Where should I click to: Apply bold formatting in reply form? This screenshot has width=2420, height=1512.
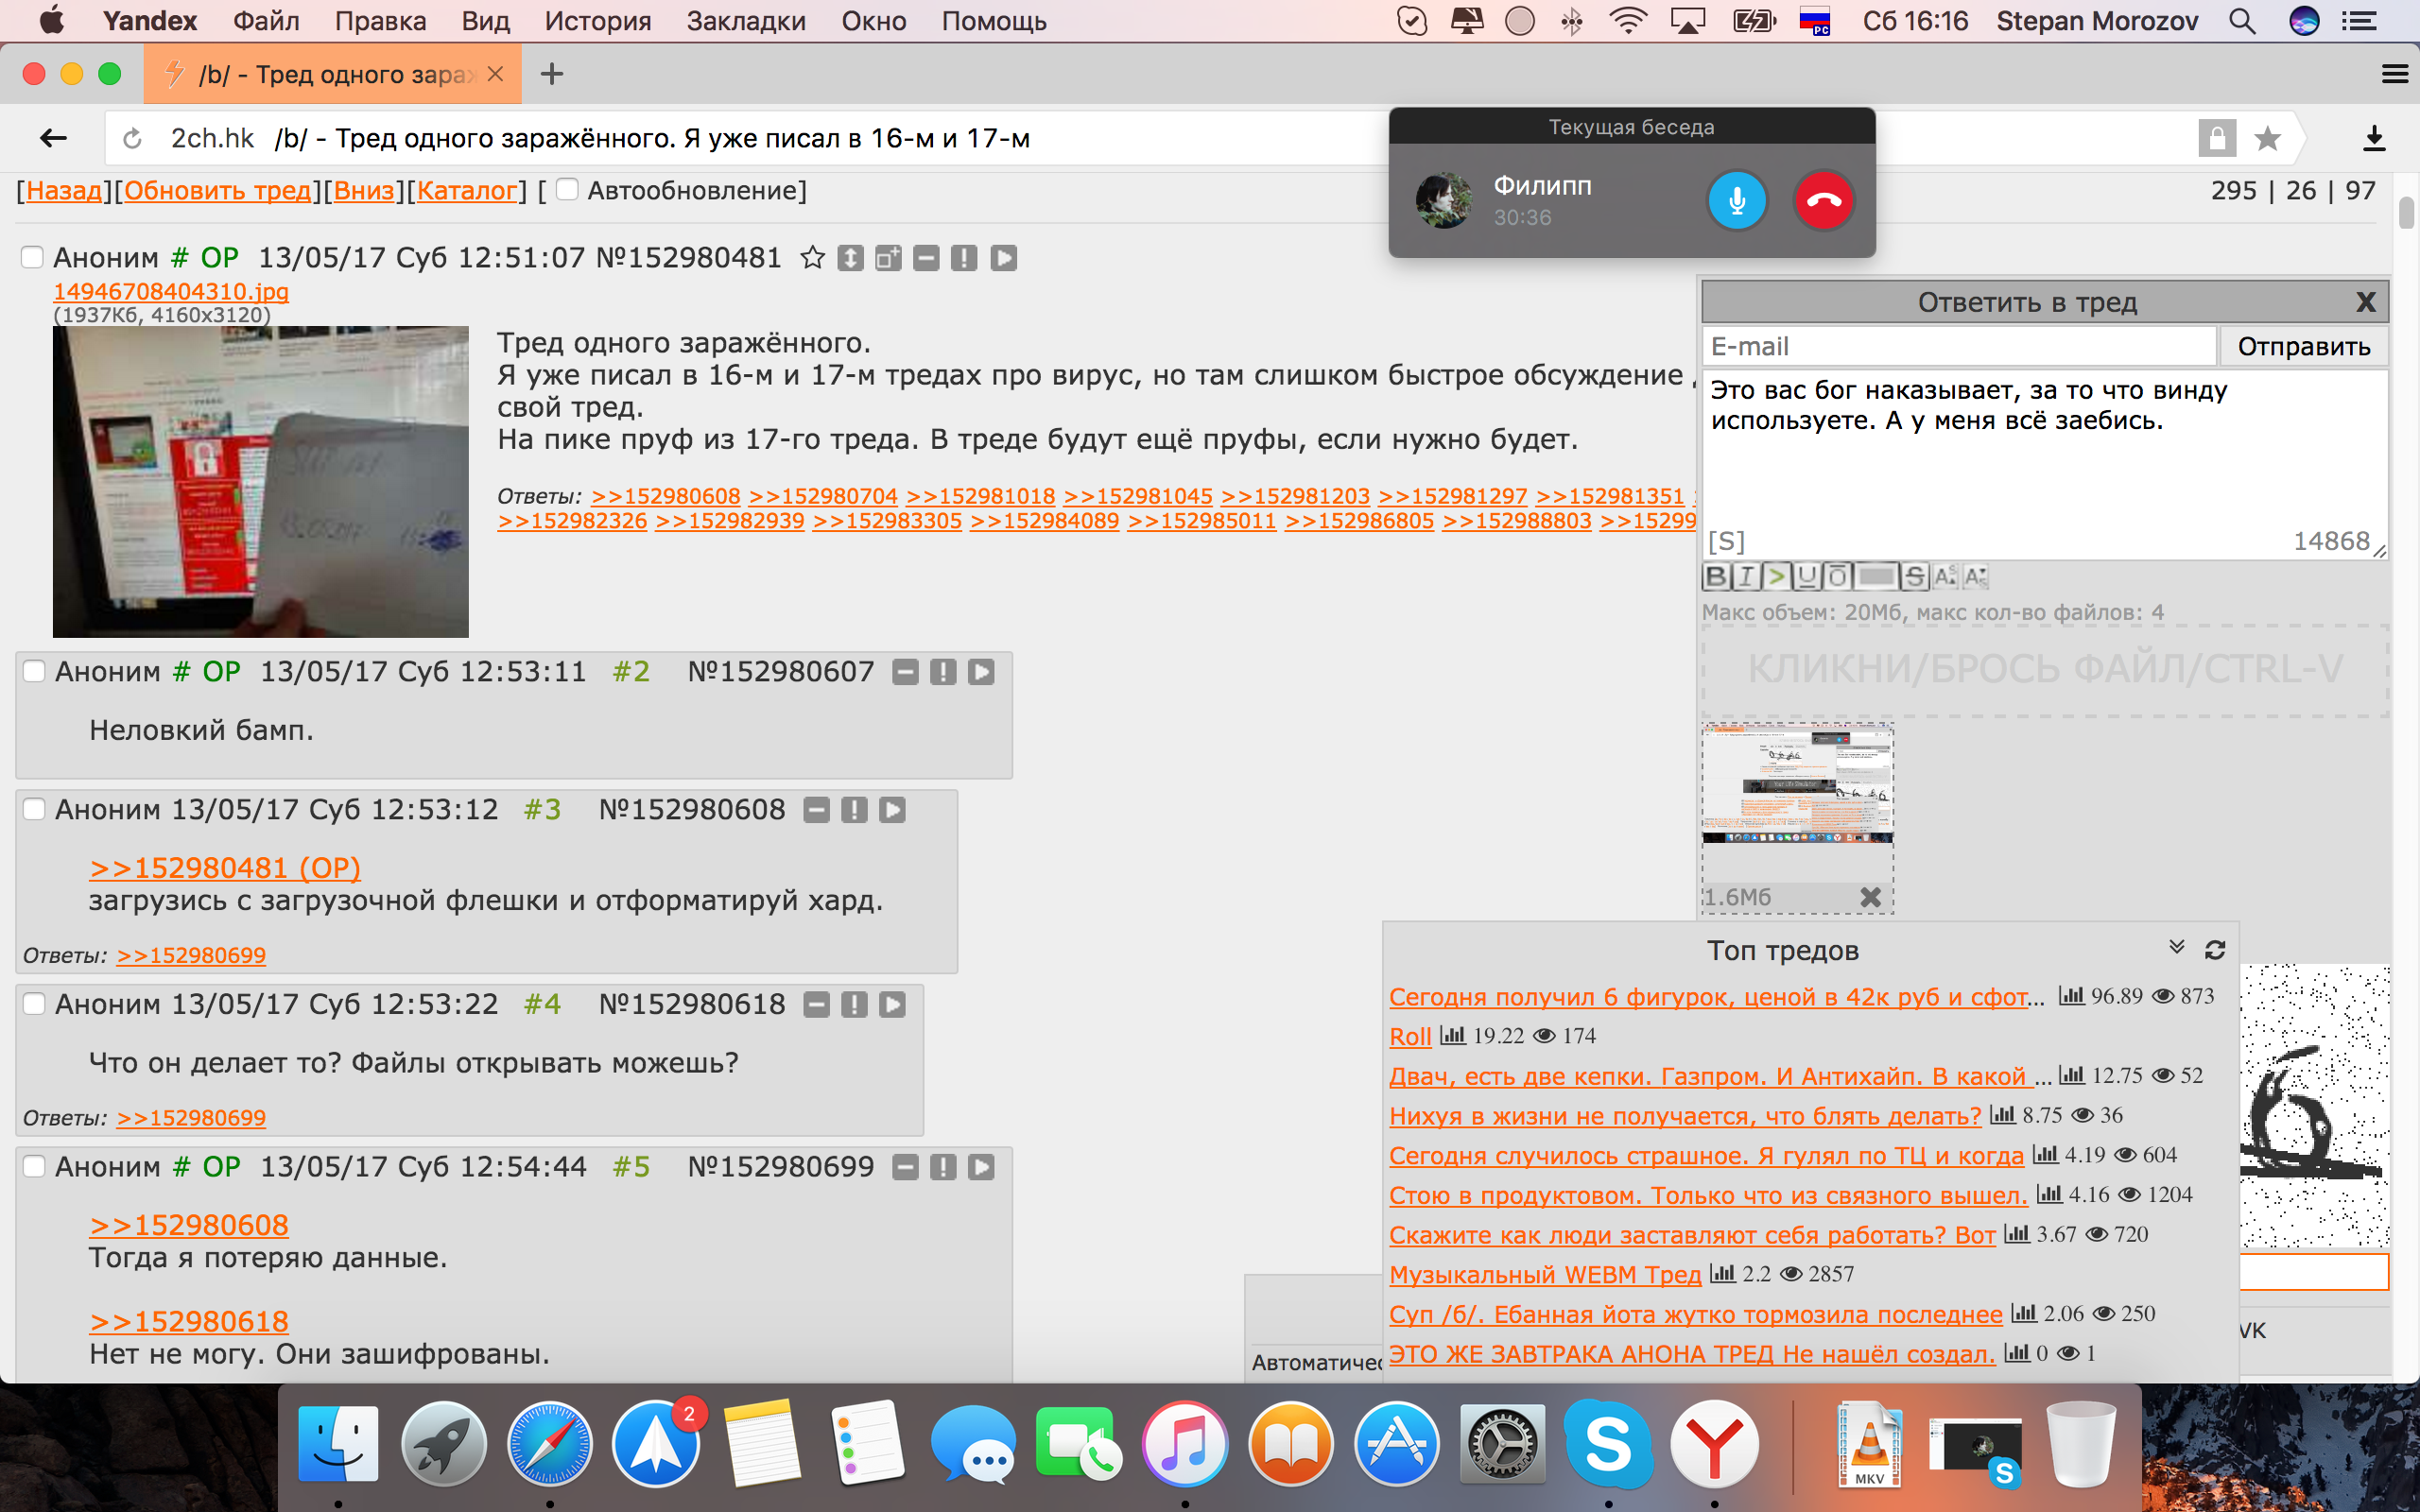(x=1716, y=577)
